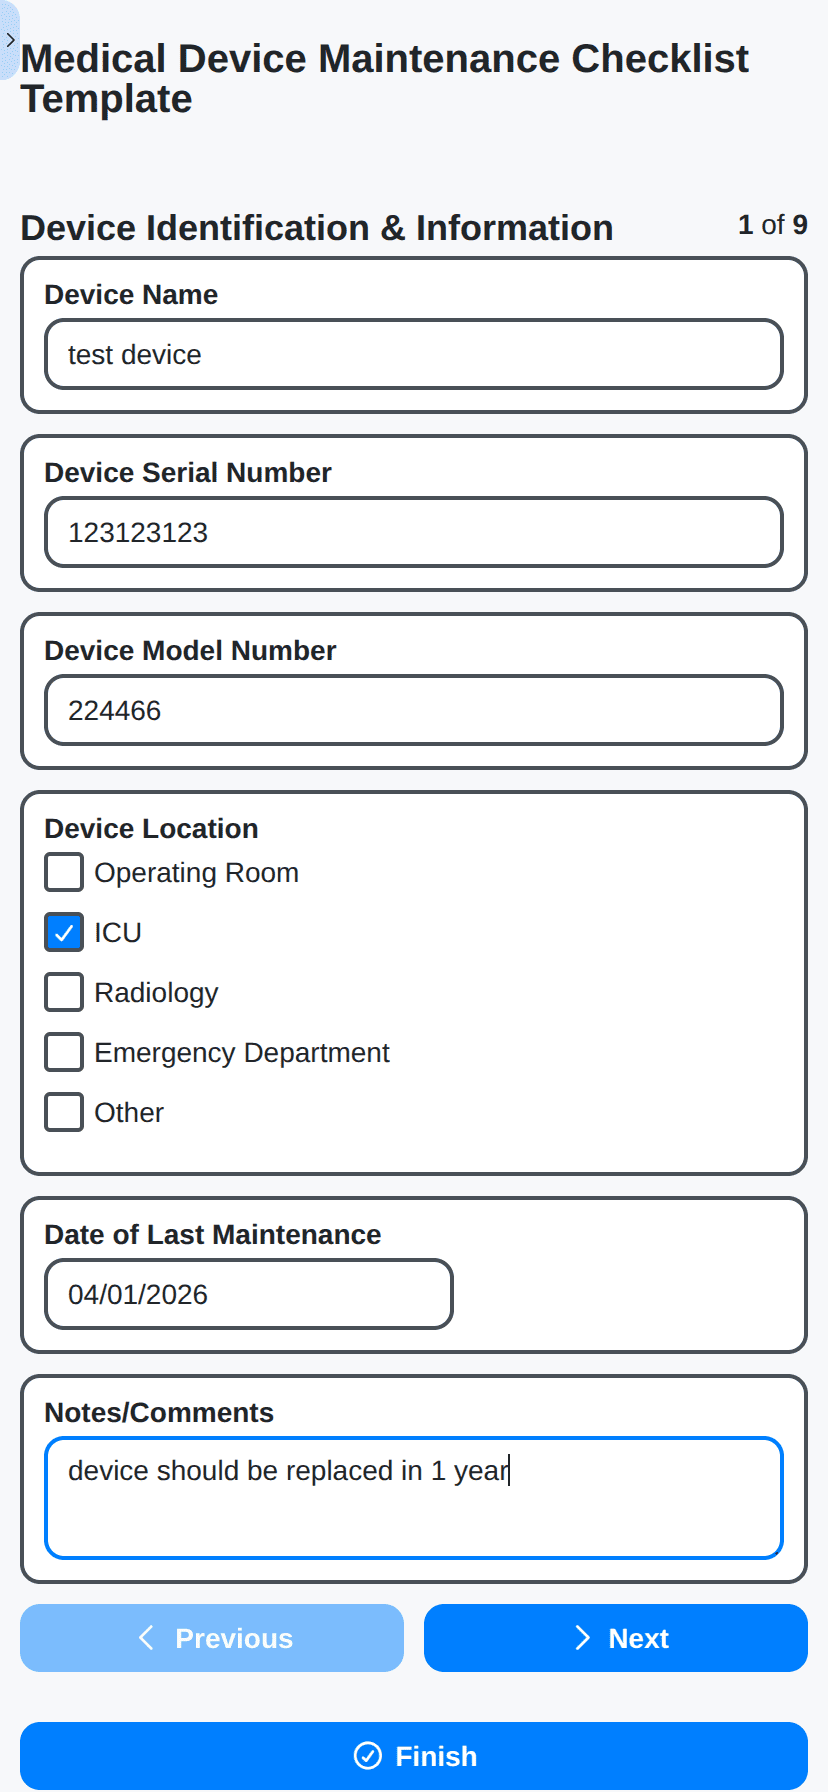Click the Device Model Number field
828x1792 pixels.
[x=413, y=710]
